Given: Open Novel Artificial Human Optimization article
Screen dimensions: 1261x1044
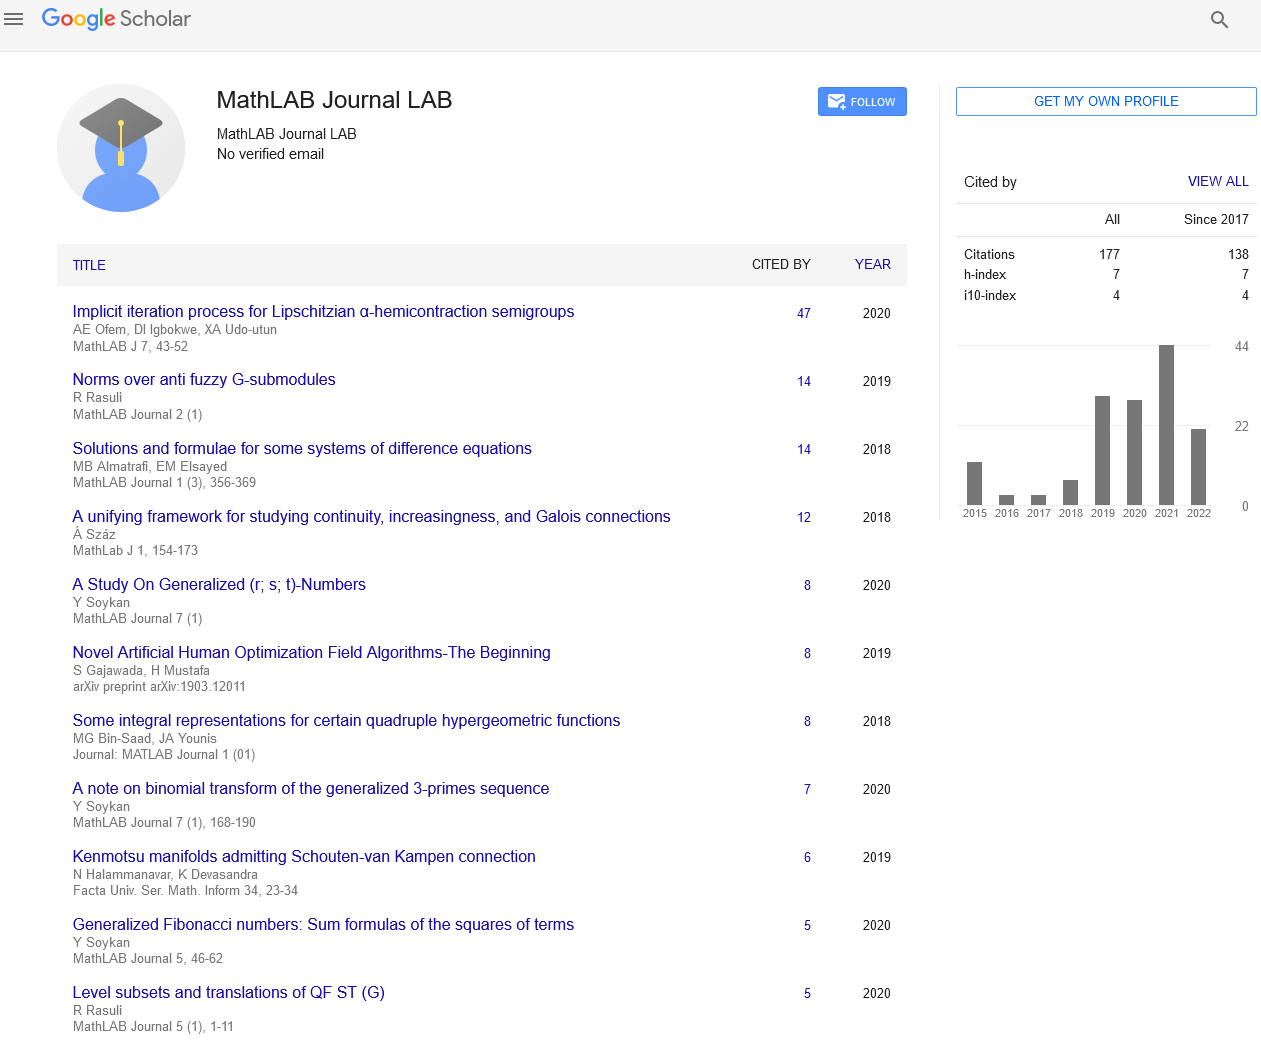Looking at the screenshot, I should click(x=311, y=652).
